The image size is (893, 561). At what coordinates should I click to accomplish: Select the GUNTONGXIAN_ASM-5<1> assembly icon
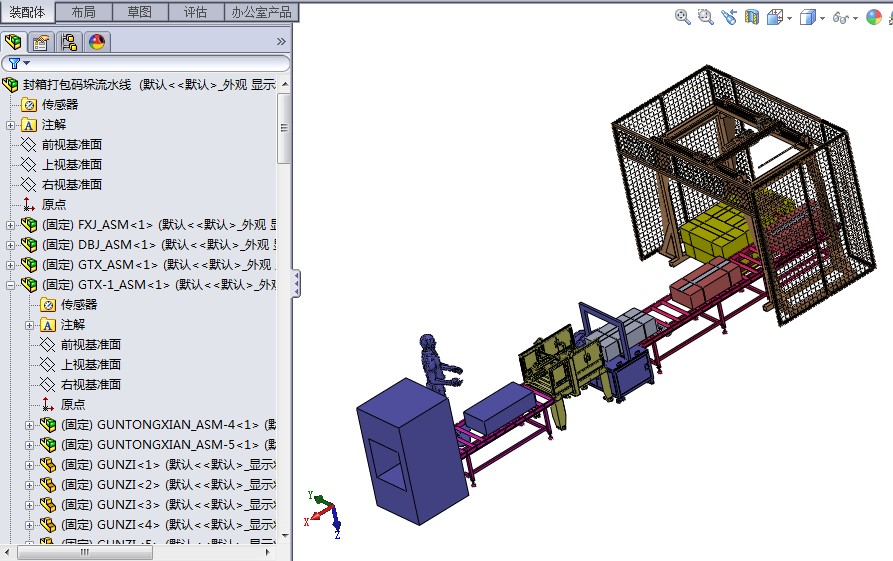[x=48, y=444]
